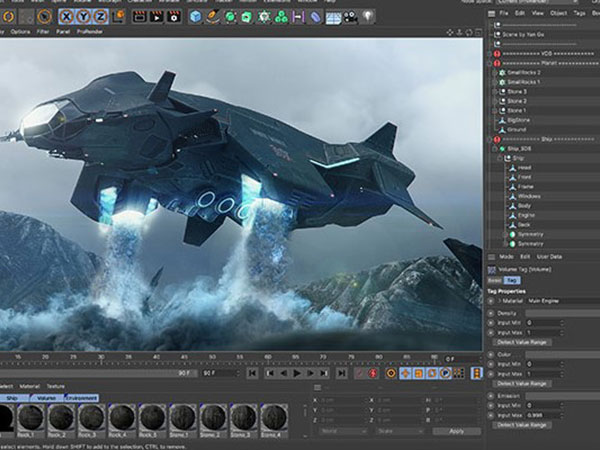Click the timeline film-strip icon
The height and width of the screenshot is (450, 600).
coord(476,373)
